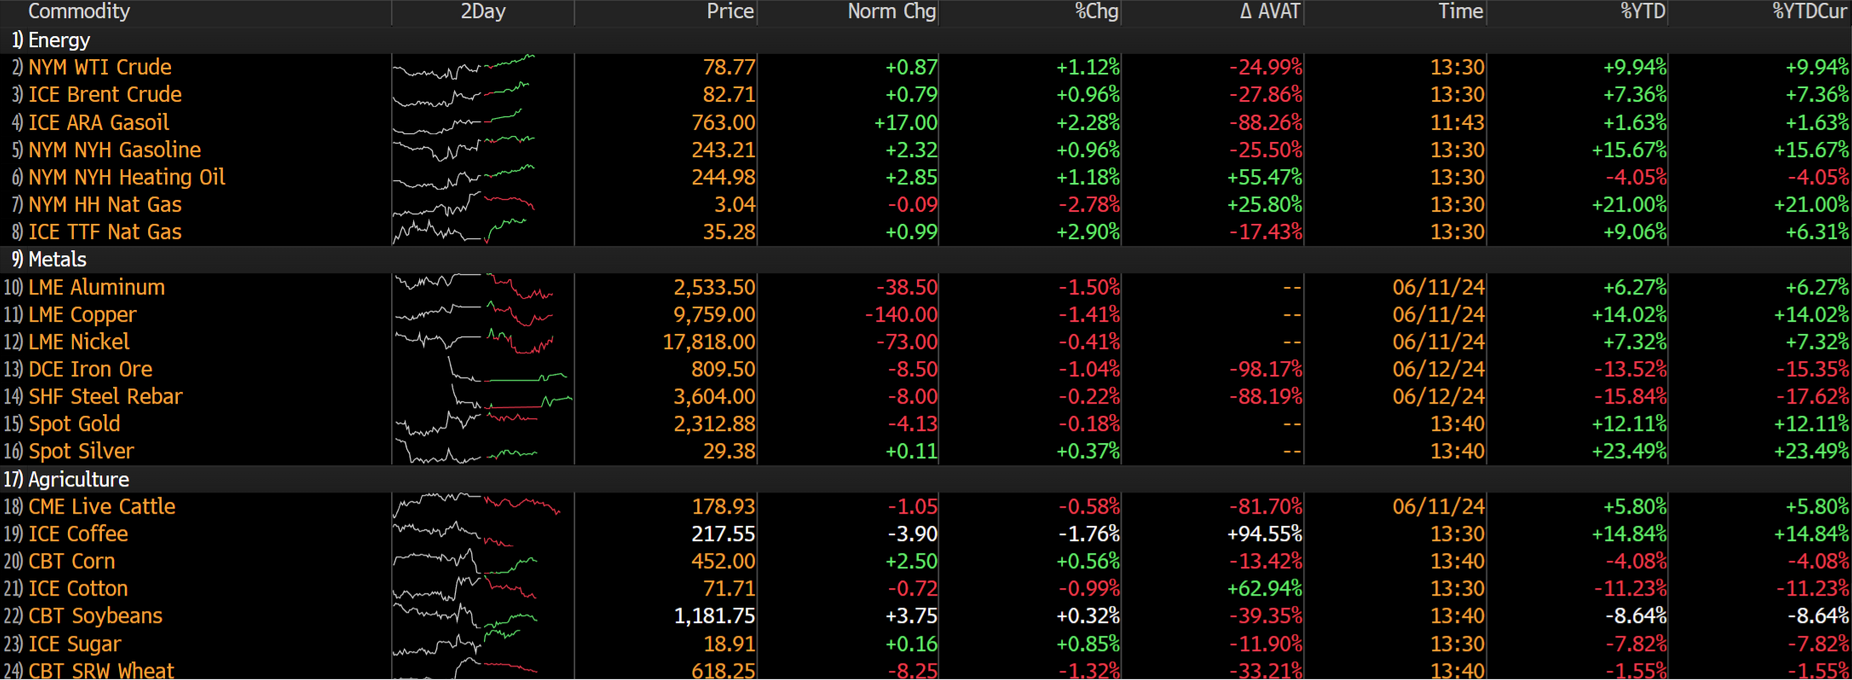Click SHF Steel Rebar name

106,396
